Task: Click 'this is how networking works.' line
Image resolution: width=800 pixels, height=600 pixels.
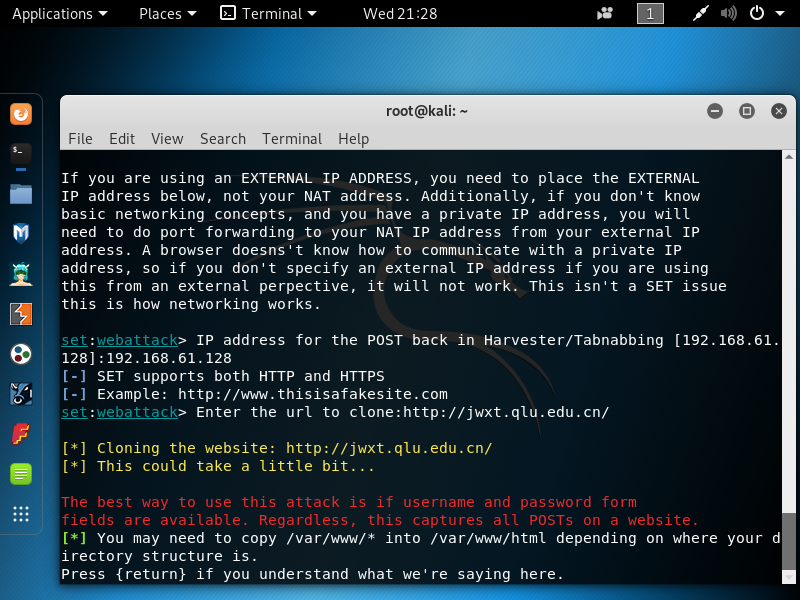Action: click(191, 304)
